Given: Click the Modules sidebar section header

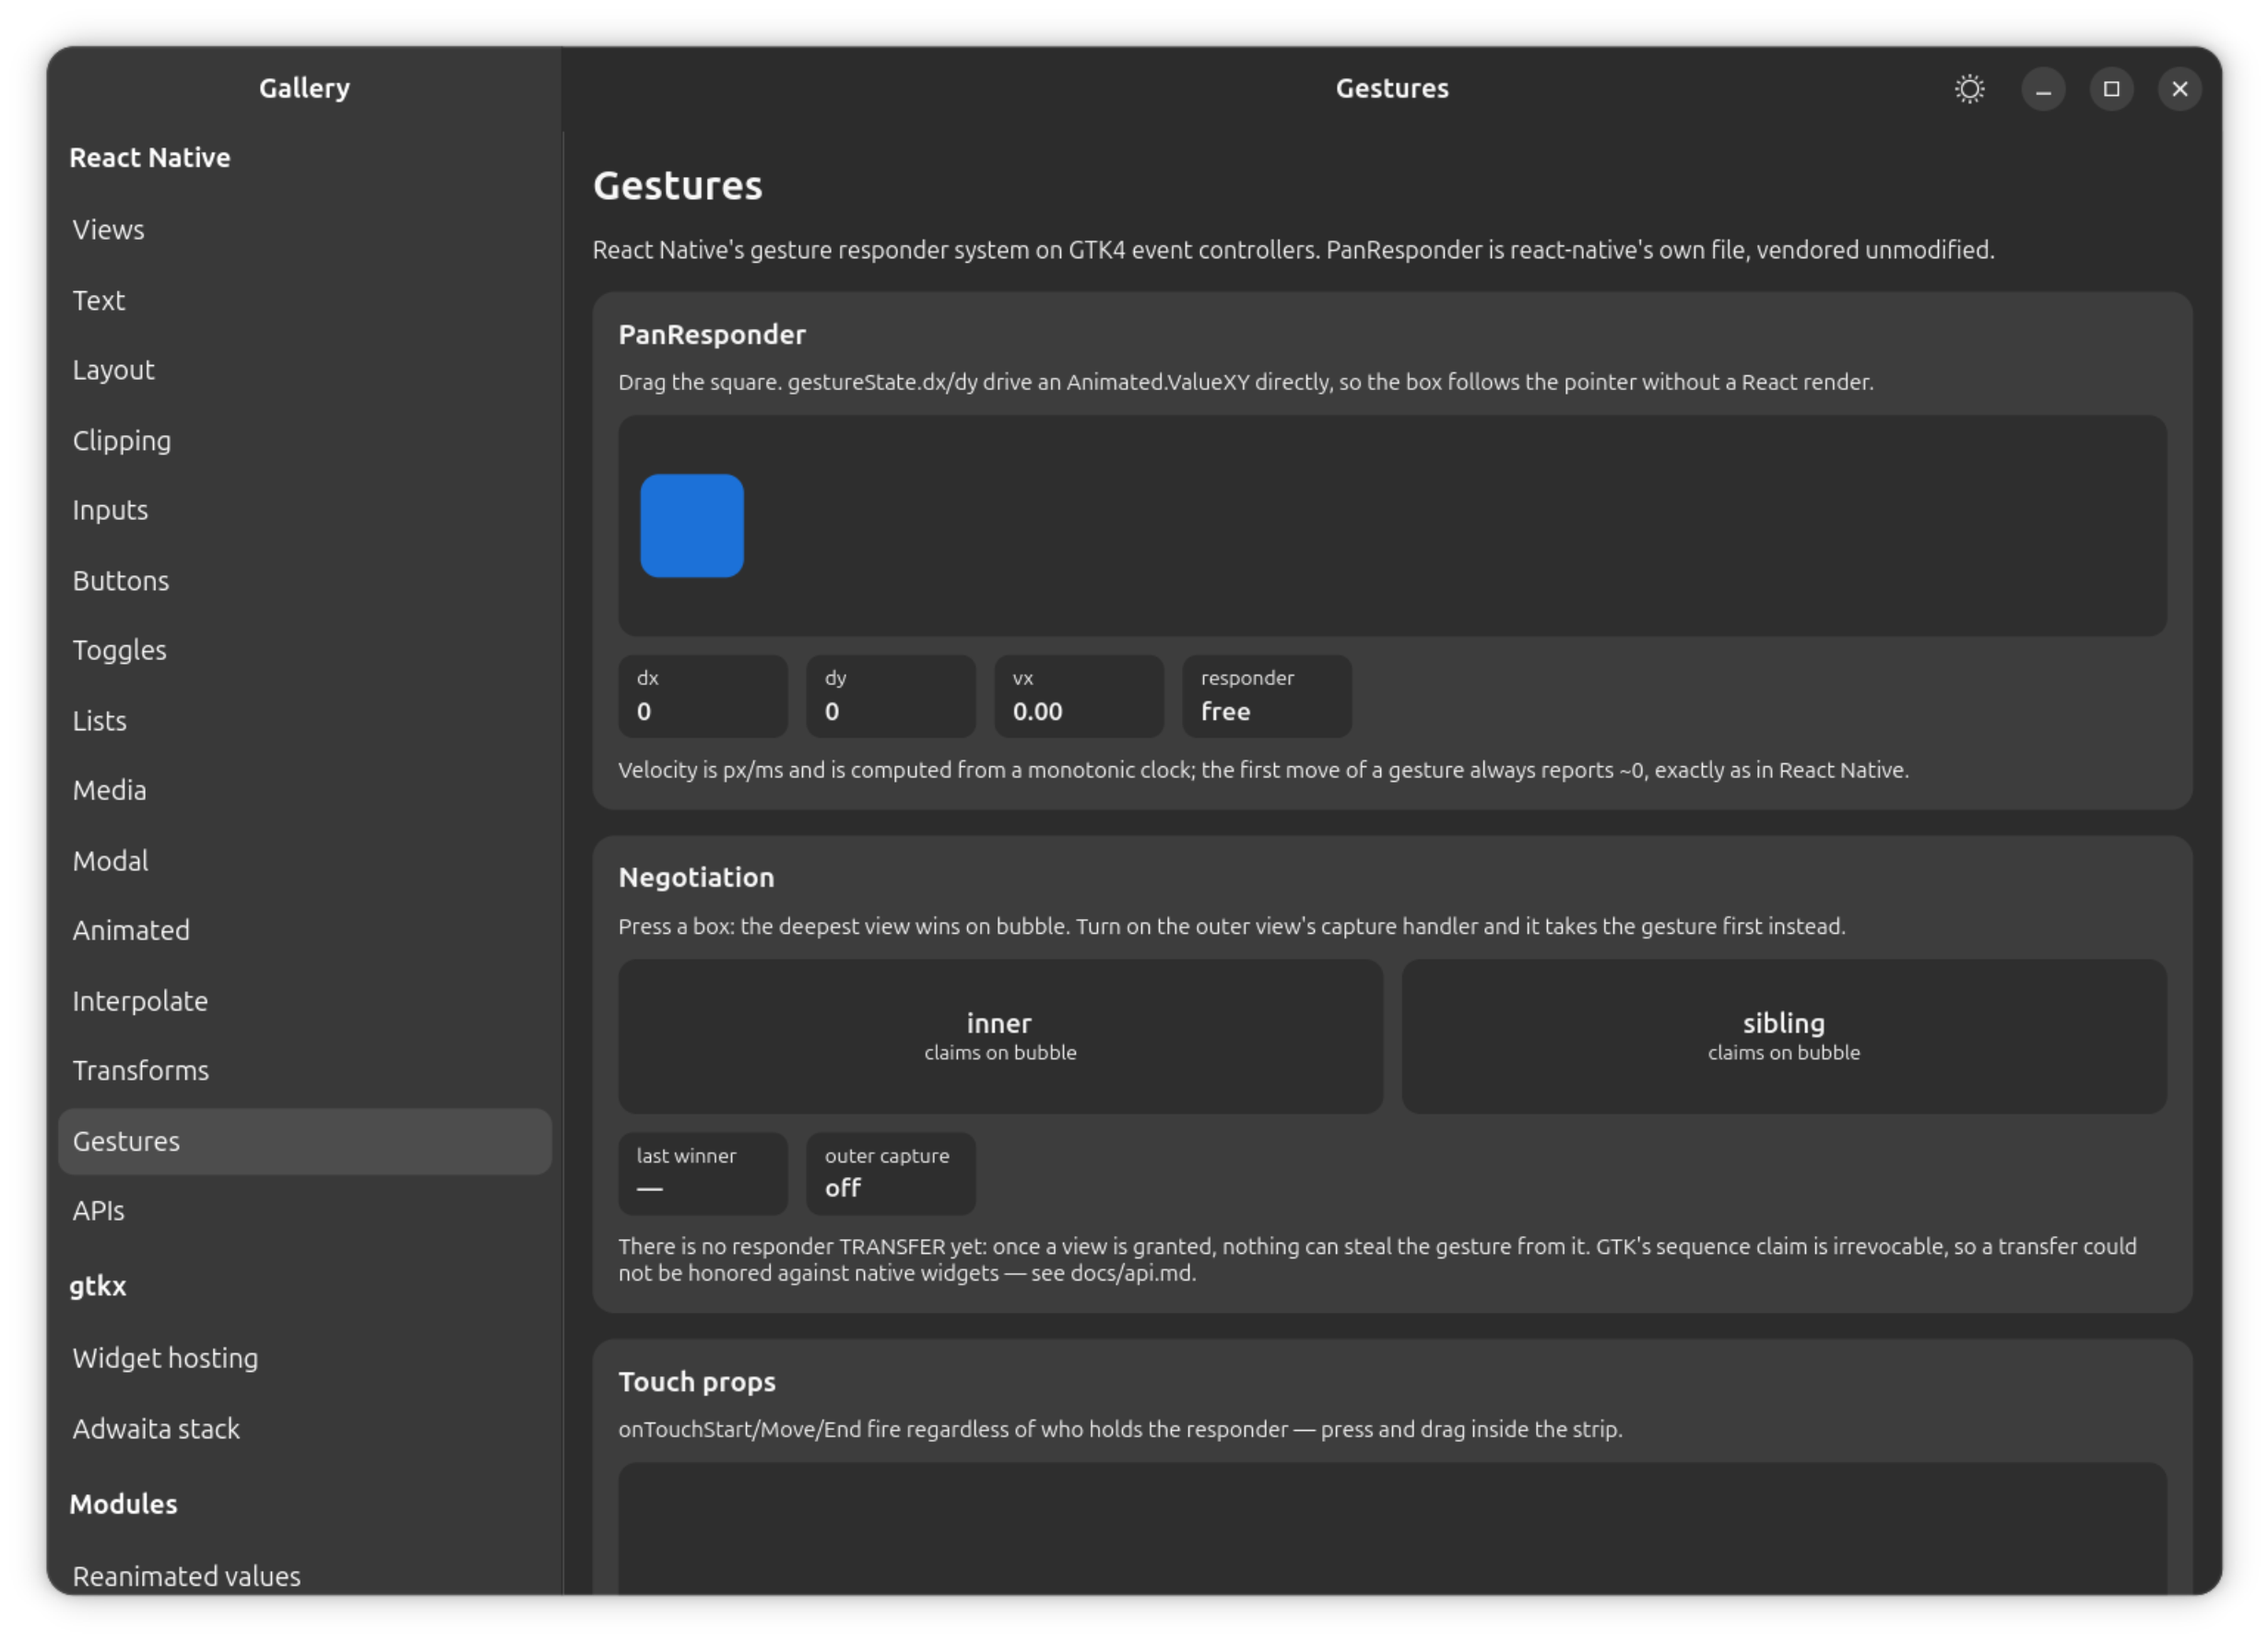Looking at the screenshot, I should 124,1504.
